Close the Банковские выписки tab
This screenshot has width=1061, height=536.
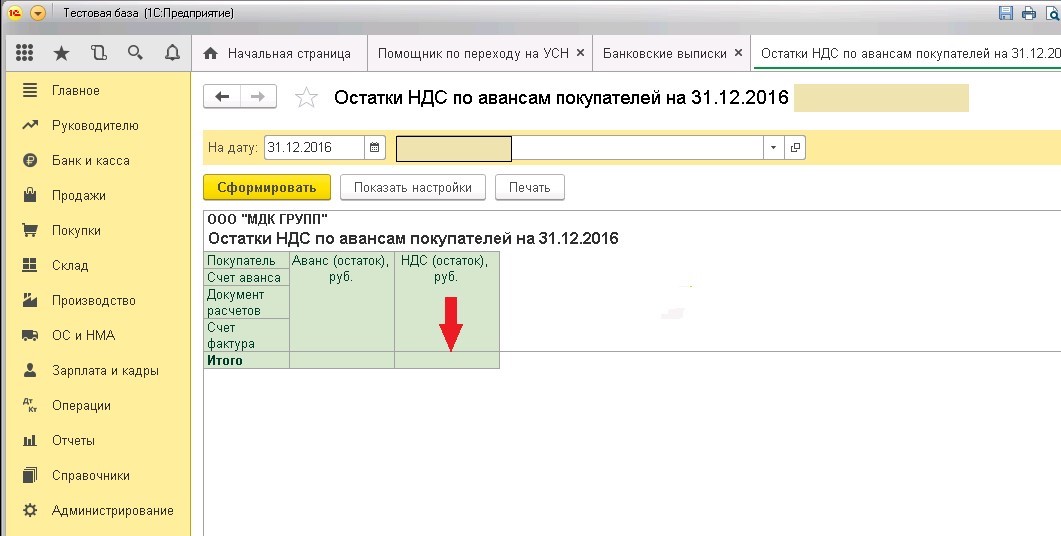[738, 53]
